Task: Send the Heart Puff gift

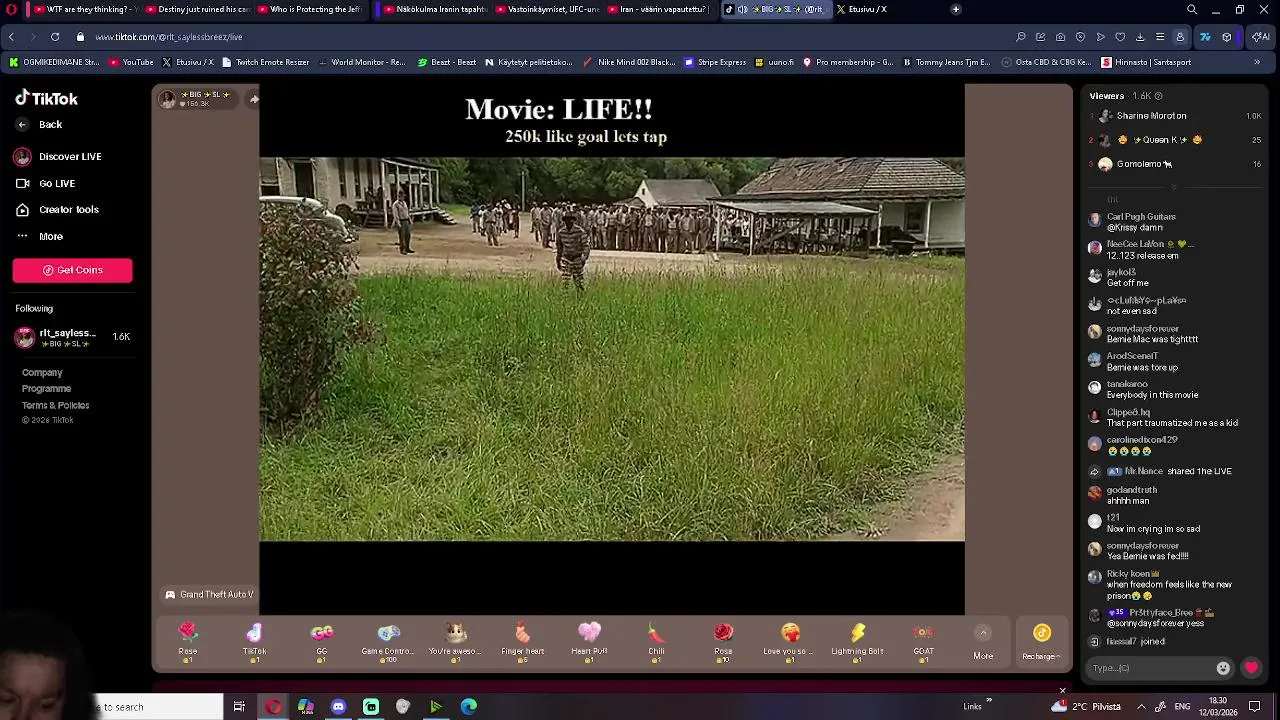Action: [x=589, y=641]
